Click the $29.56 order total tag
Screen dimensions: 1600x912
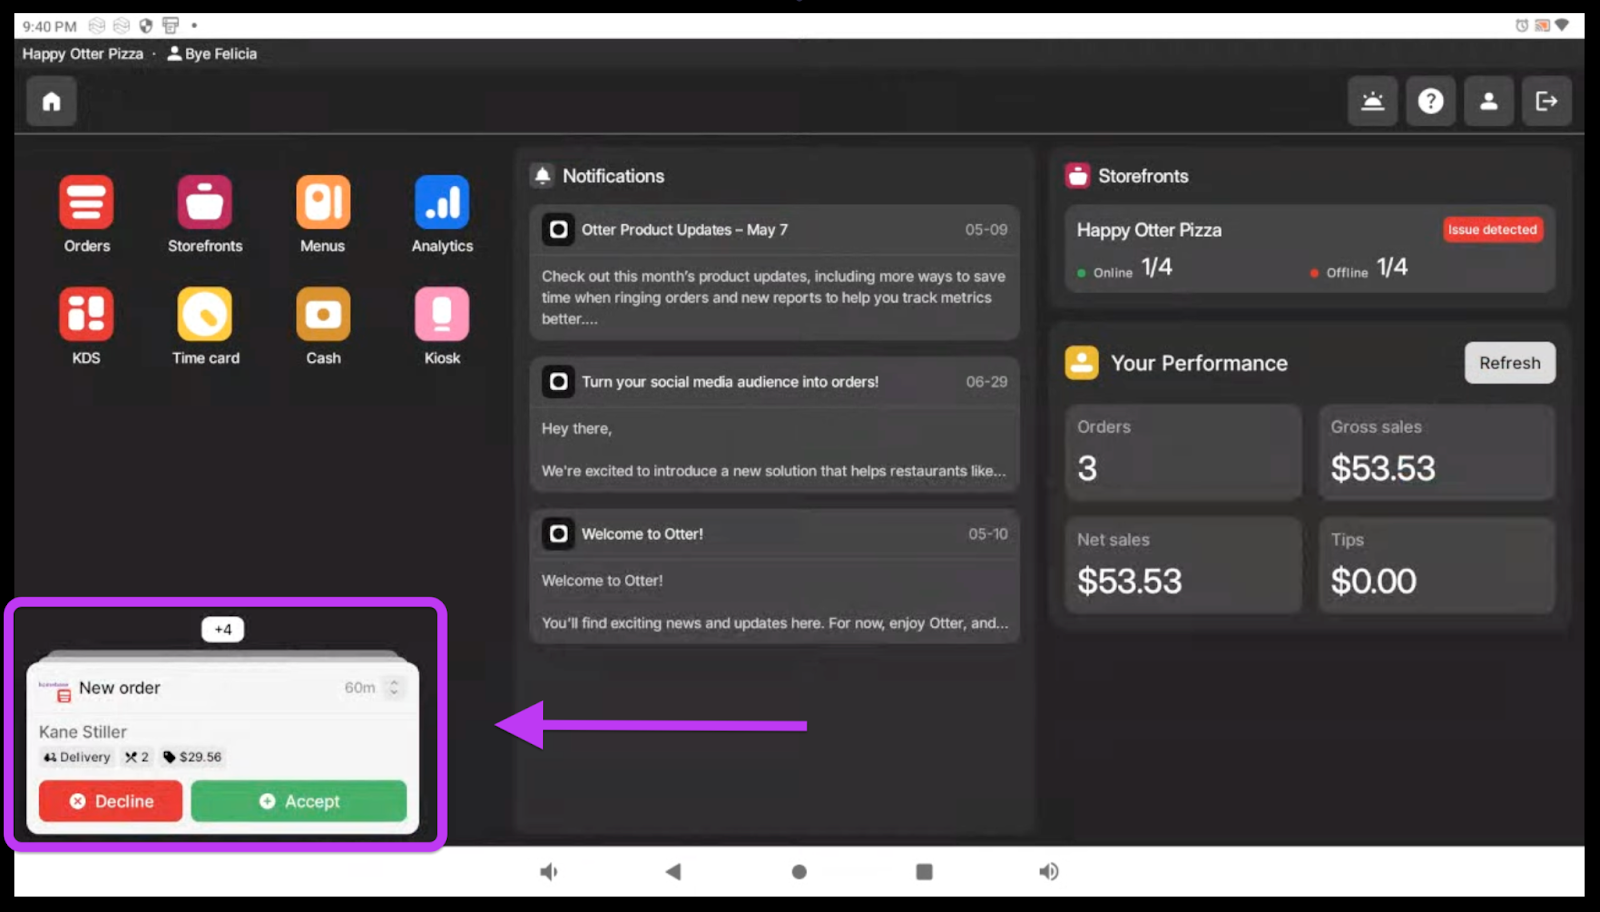192,757
